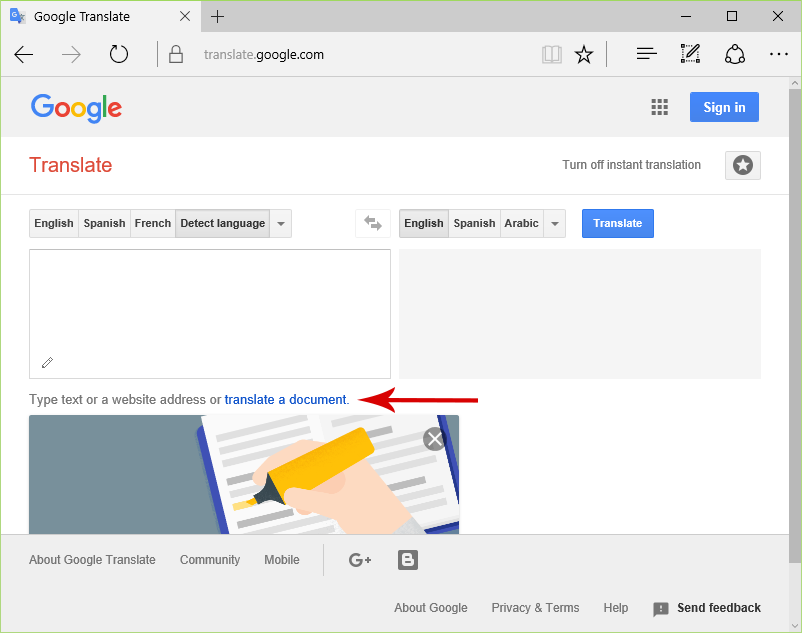Select Spanish as the source language

pos(104,223)
